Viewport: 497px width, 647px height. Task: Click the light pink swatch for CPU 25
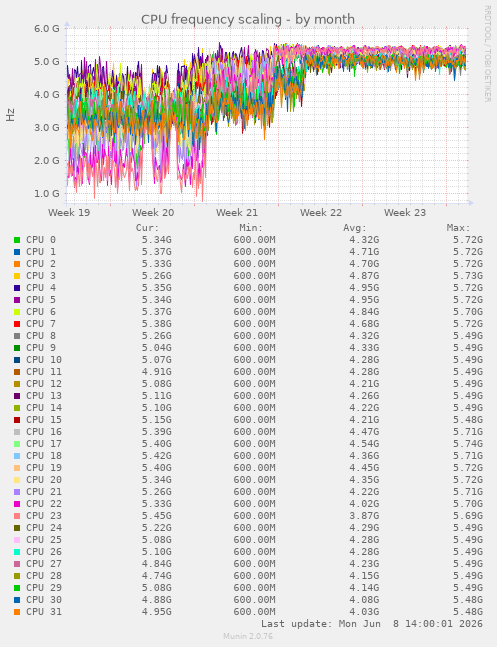(17, 539)
